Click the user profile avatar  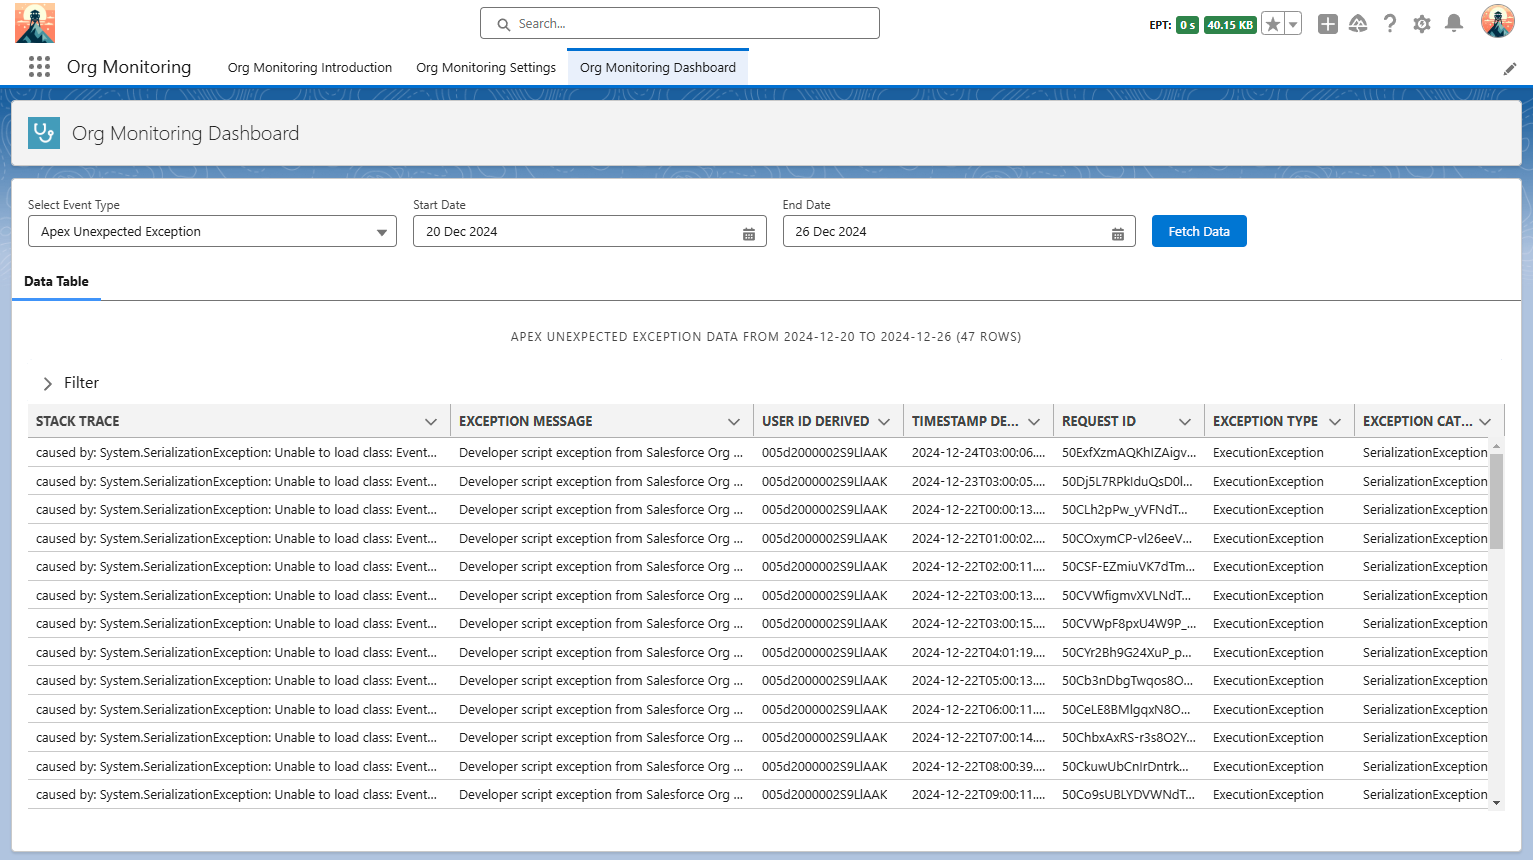1497,22
